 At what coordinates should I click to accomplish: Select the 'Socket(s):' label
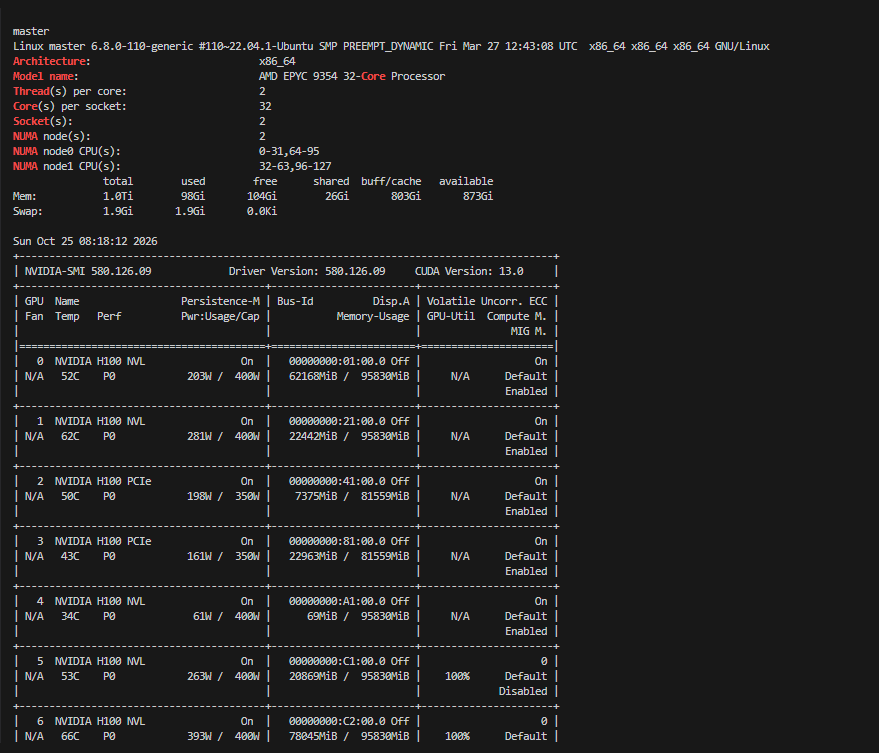tap(43, 122)
